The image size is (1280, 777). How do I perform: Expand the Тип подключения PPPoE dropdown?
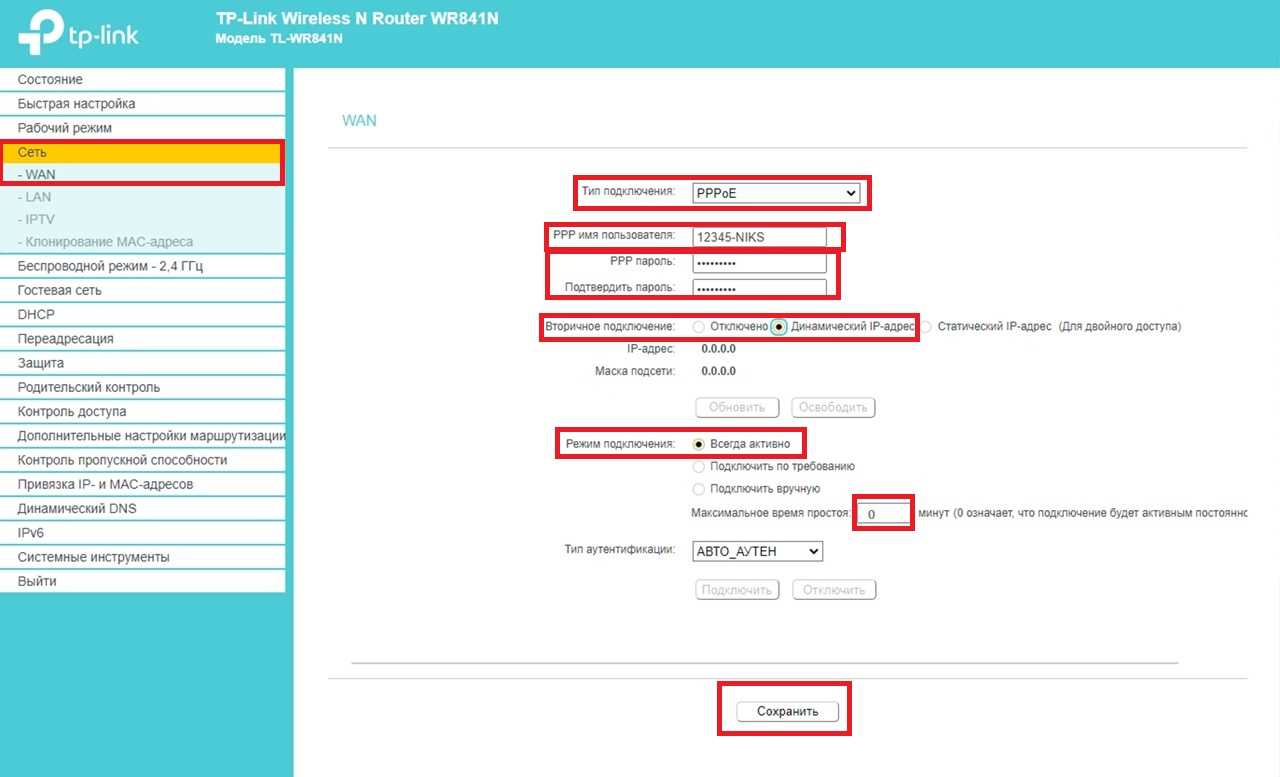[x=776, y=193]
